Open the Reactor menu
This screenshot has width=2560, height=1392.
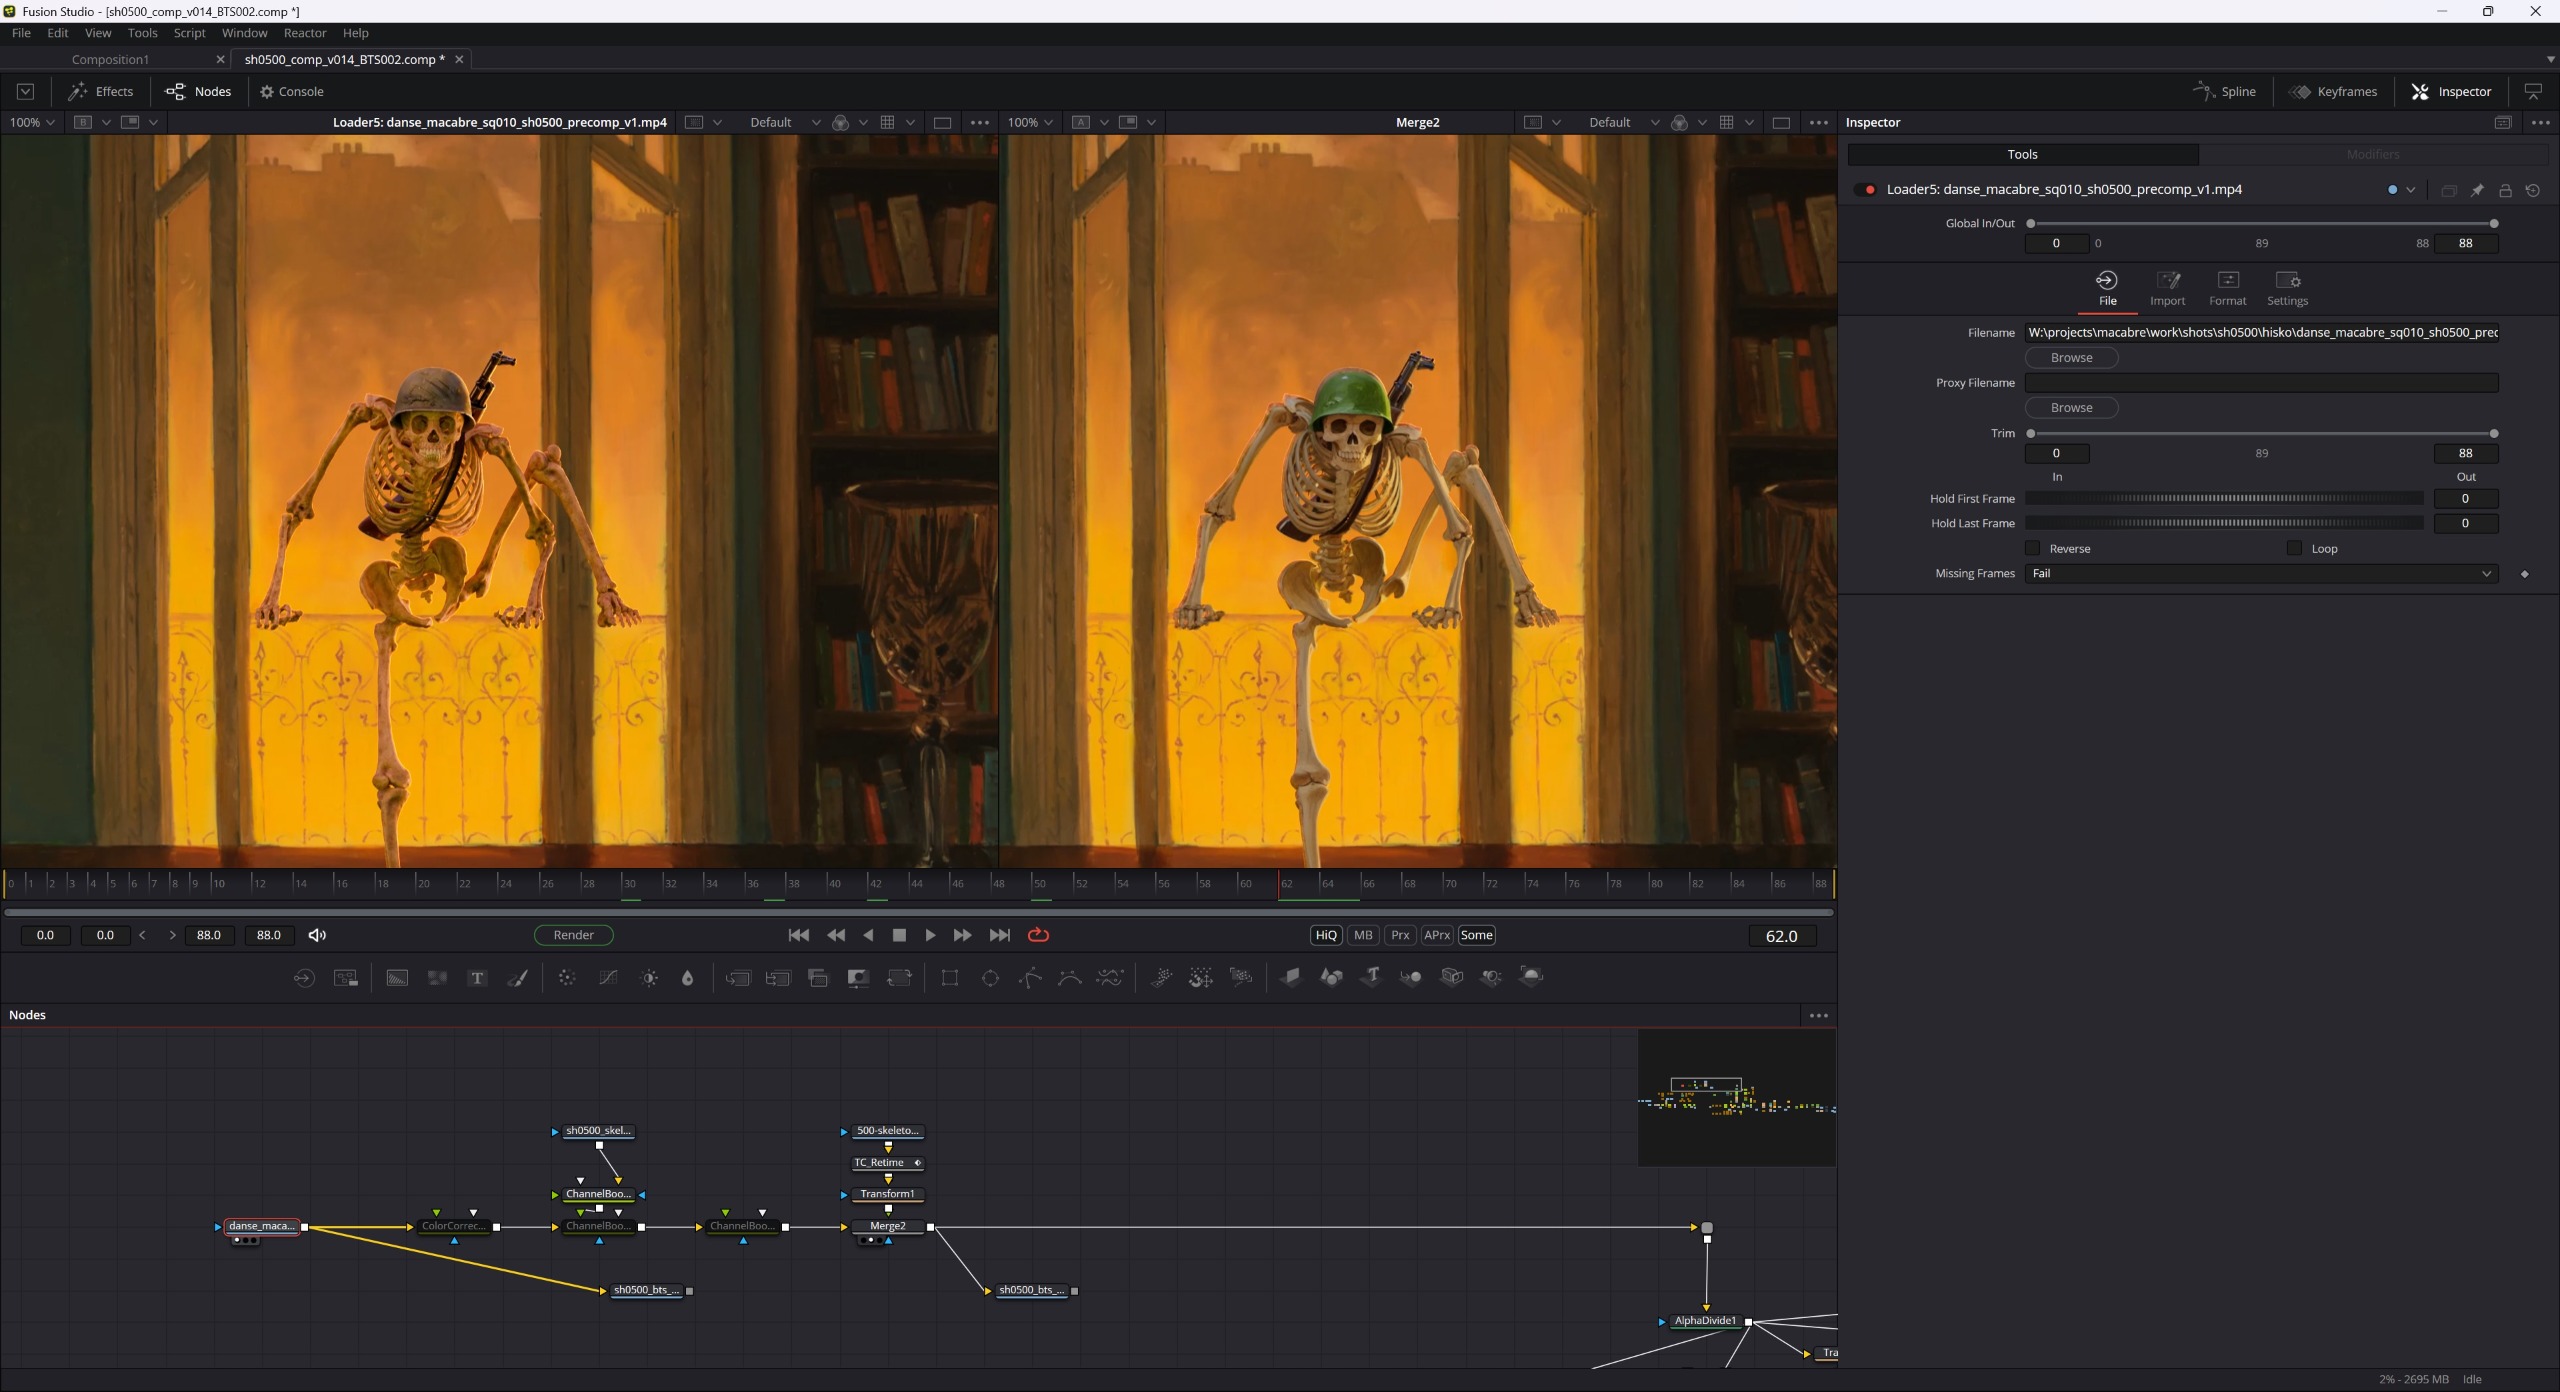coord(304,33)
